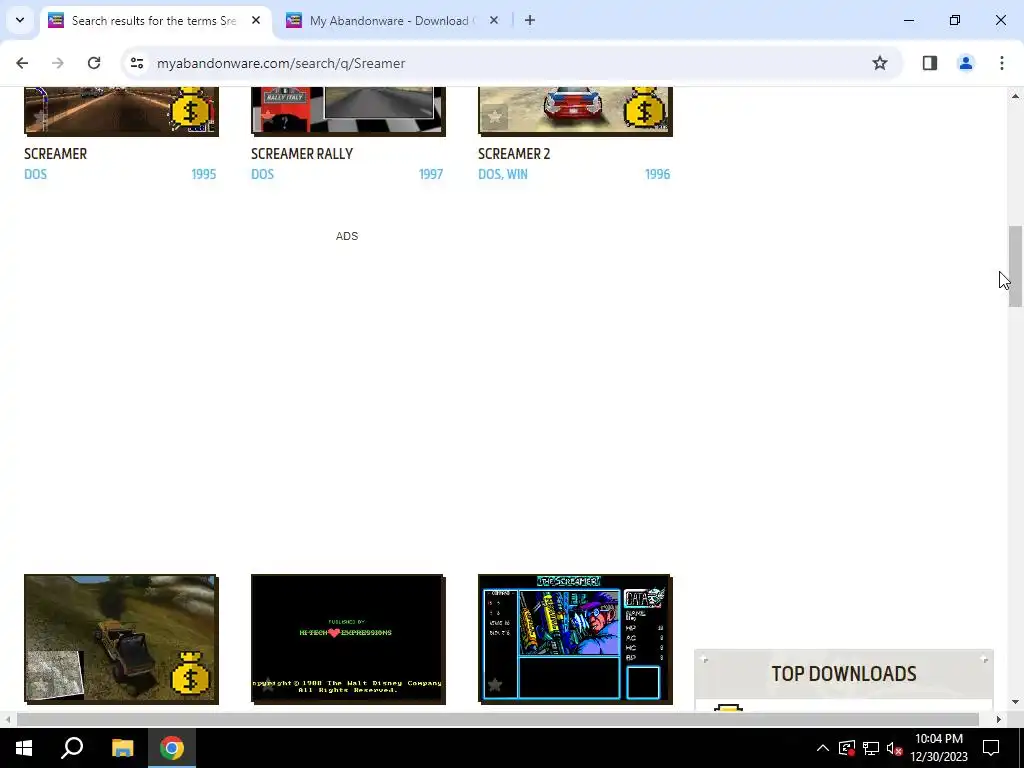
Task: Open Screamer game thumbnail
Action: pyautogui.click(x=121, y=111)
